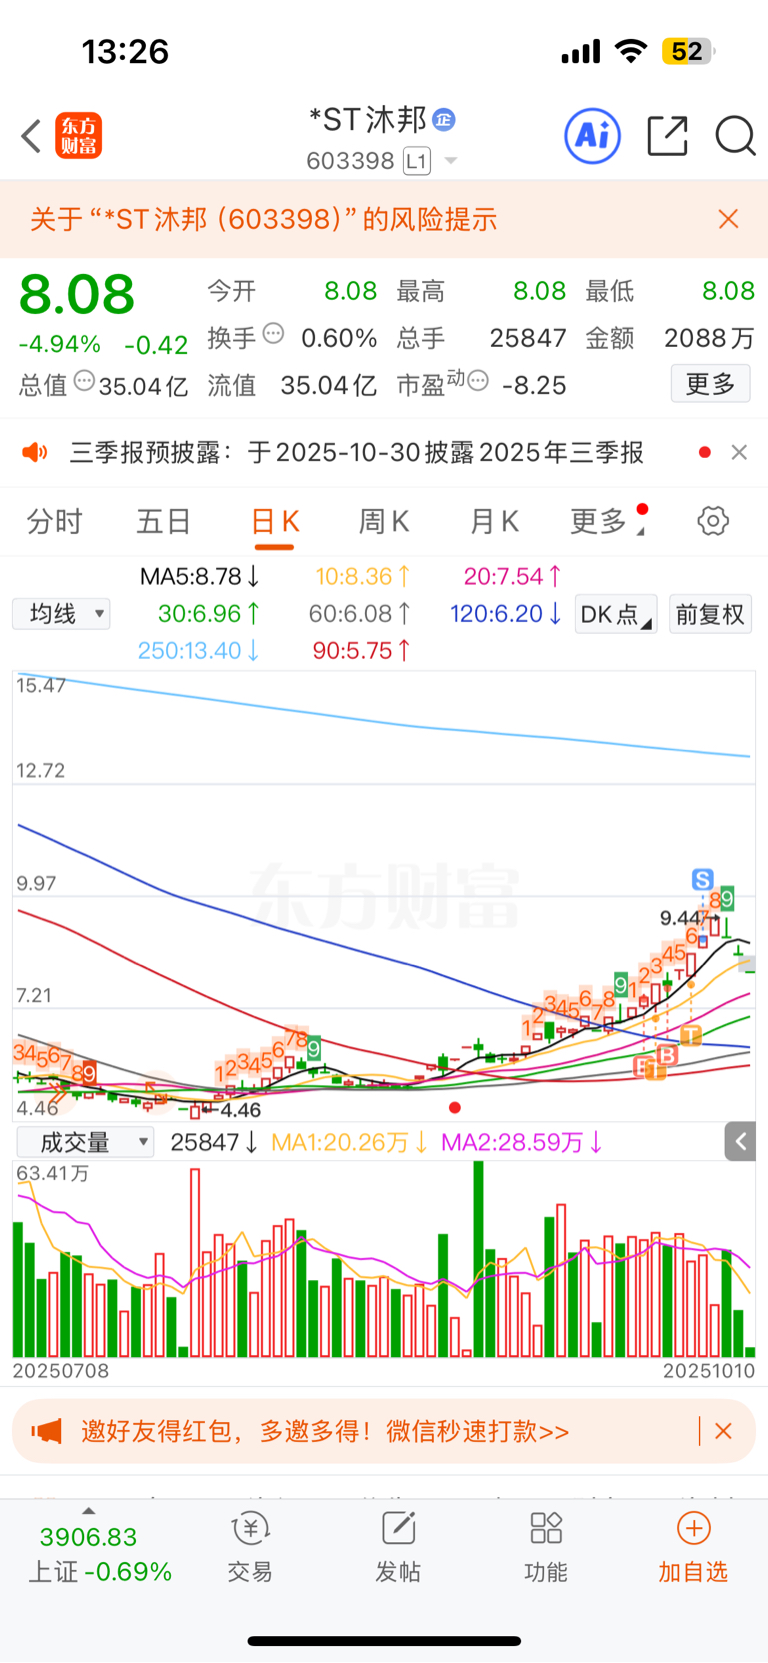The width and height of the screenshot is (768, 1663).
Task: Tap the price 8.08 display
Action: point(77,294)
